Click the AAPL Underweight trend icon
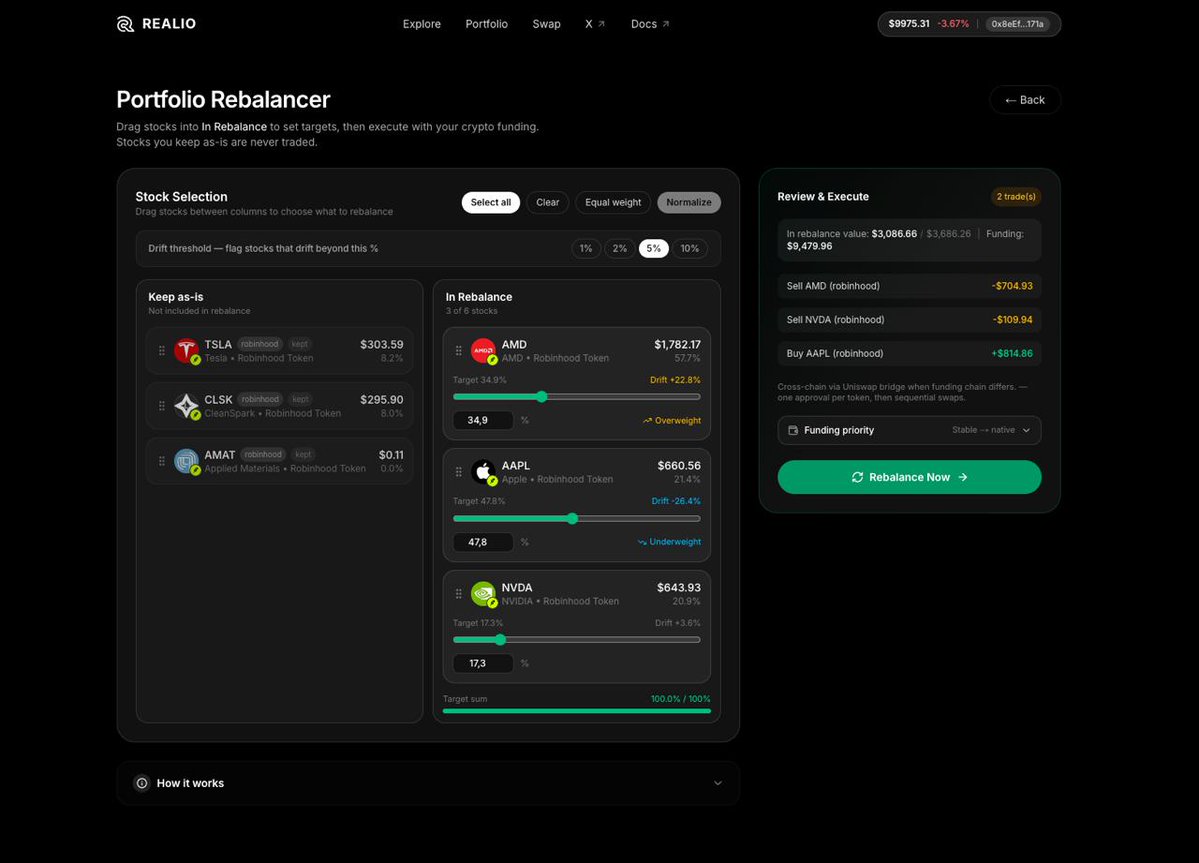The height and width of the screenshot is (863, 1199). tap(642, 542)
